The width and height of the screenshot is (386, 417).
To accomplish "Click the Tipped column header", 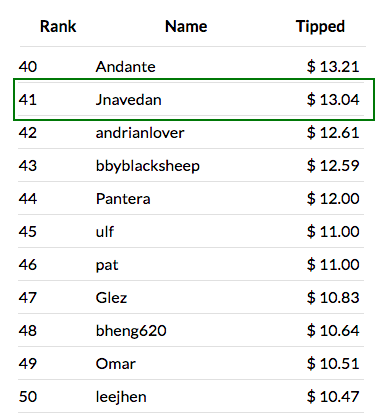I will coord(320,27).
